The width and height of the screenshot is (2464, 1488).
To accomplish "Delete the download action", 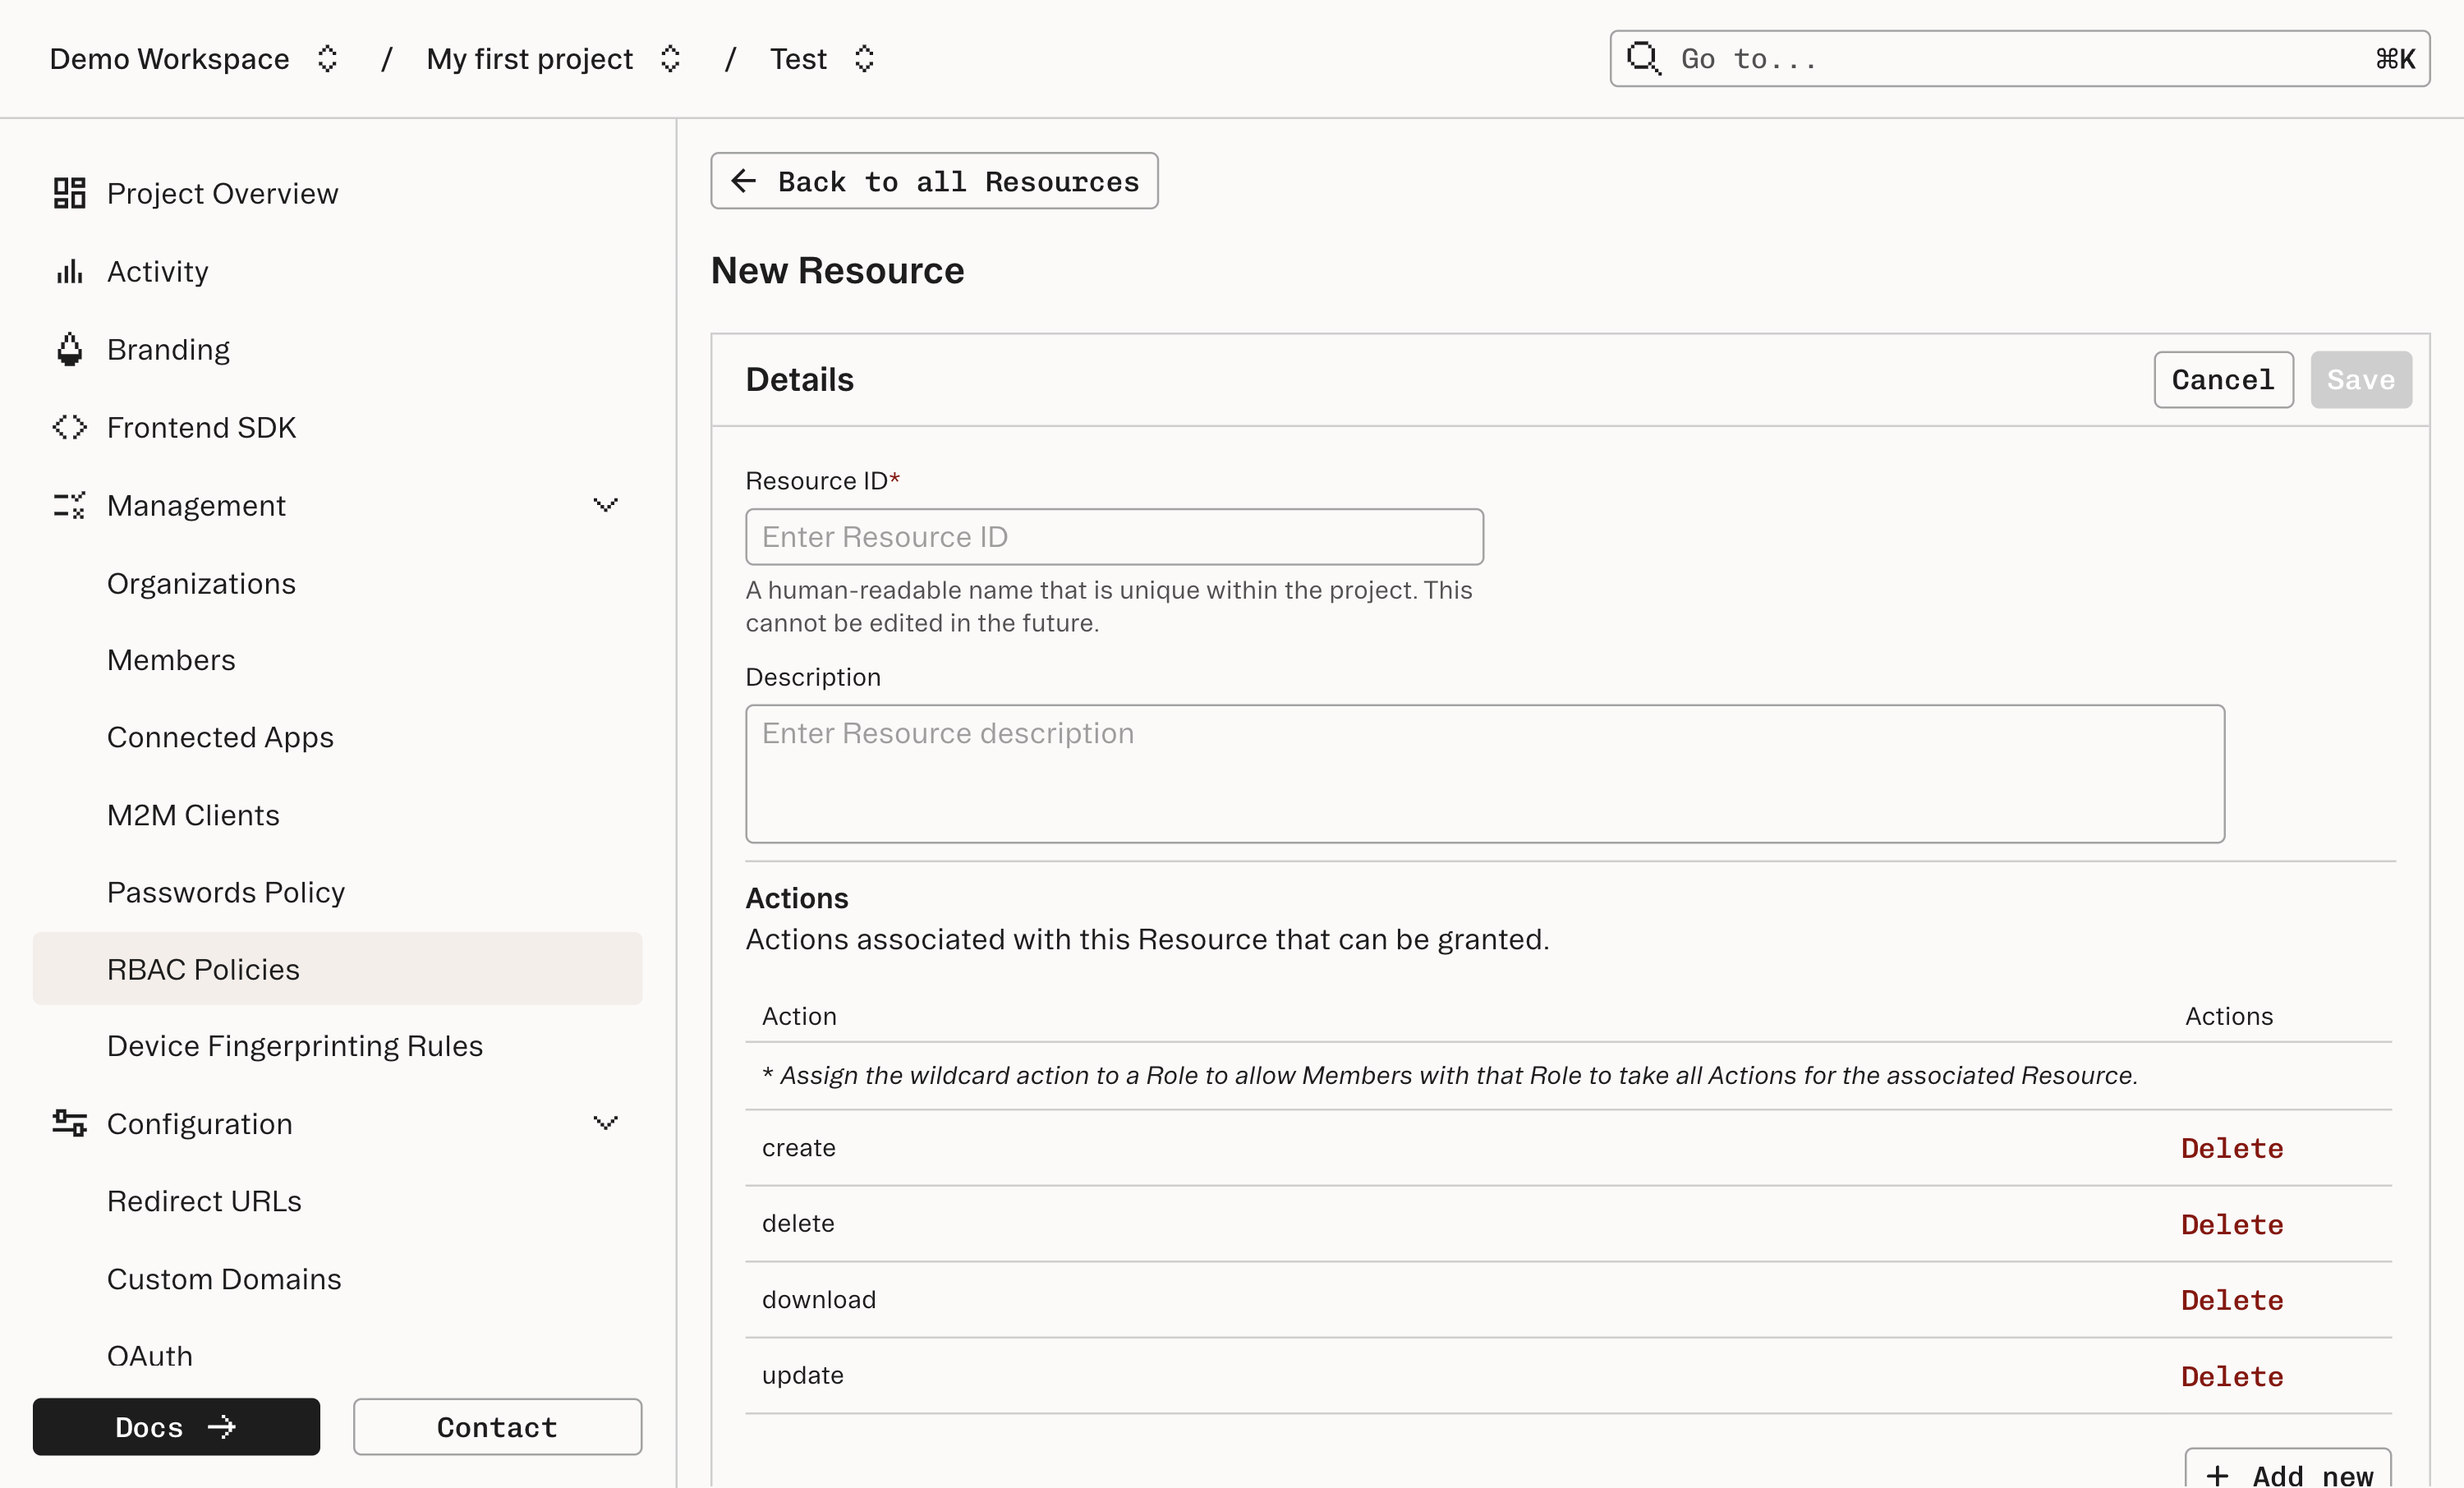I will [x=2231, y=1299].
